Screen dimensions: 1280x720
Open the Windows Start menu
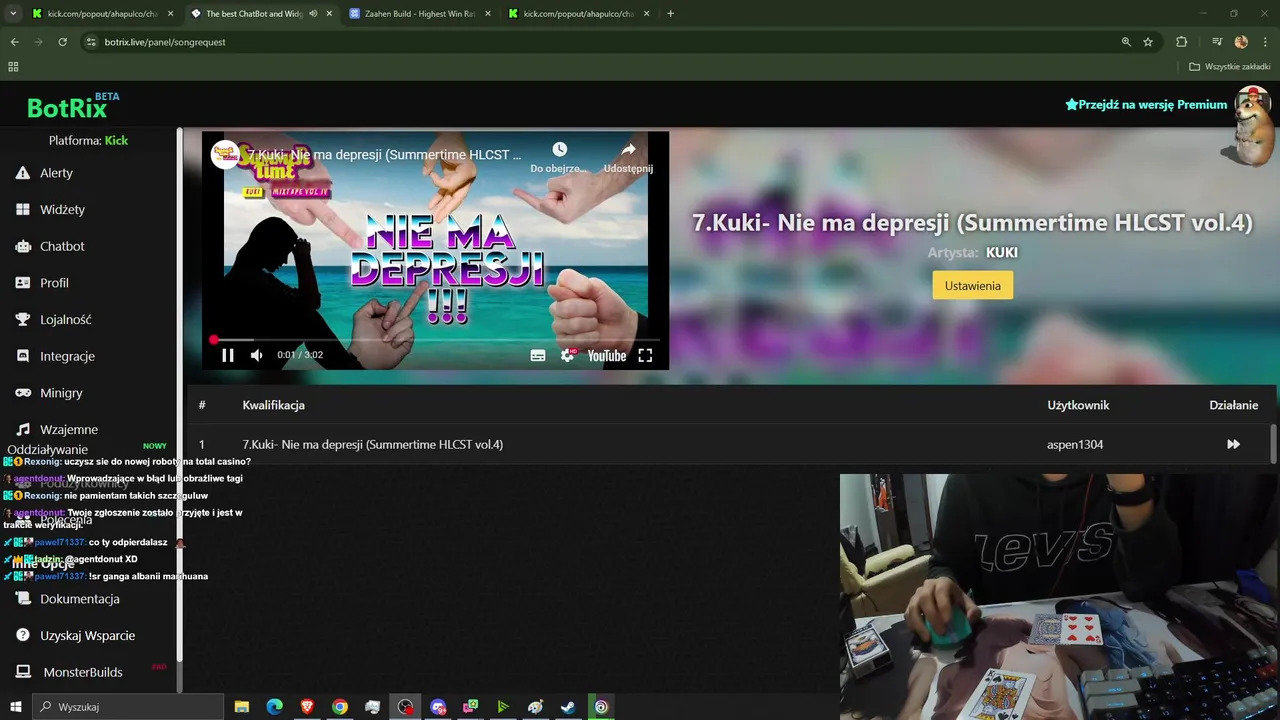(x=15, y=707)
